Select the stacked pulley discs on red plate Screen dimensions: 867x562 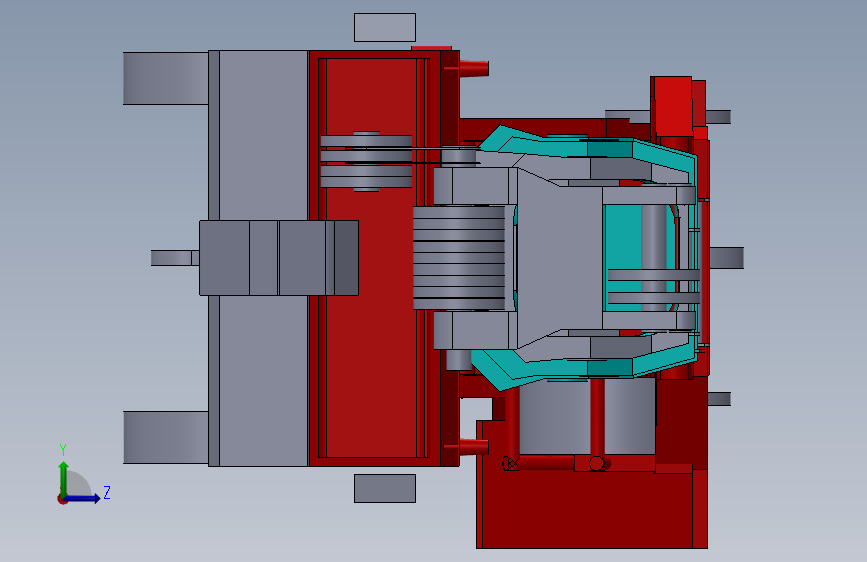(366, 161)
